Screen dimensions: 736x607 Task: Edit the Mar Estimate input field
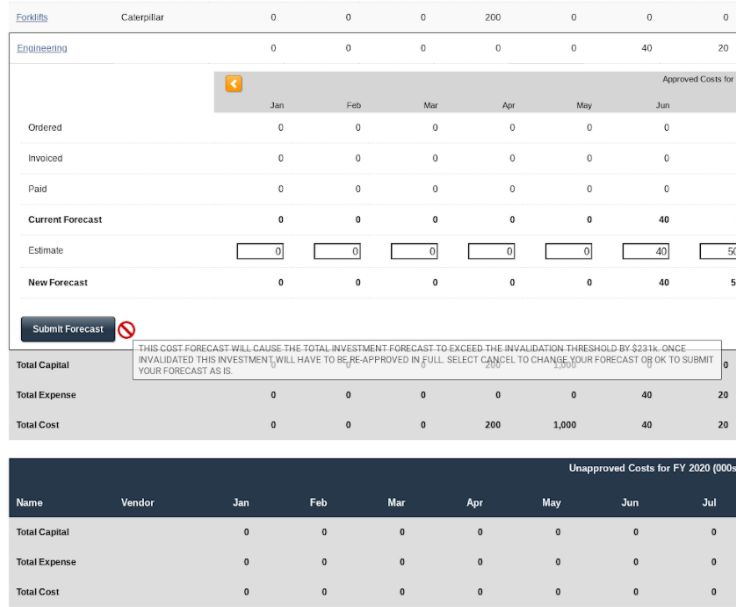(414, 251)
